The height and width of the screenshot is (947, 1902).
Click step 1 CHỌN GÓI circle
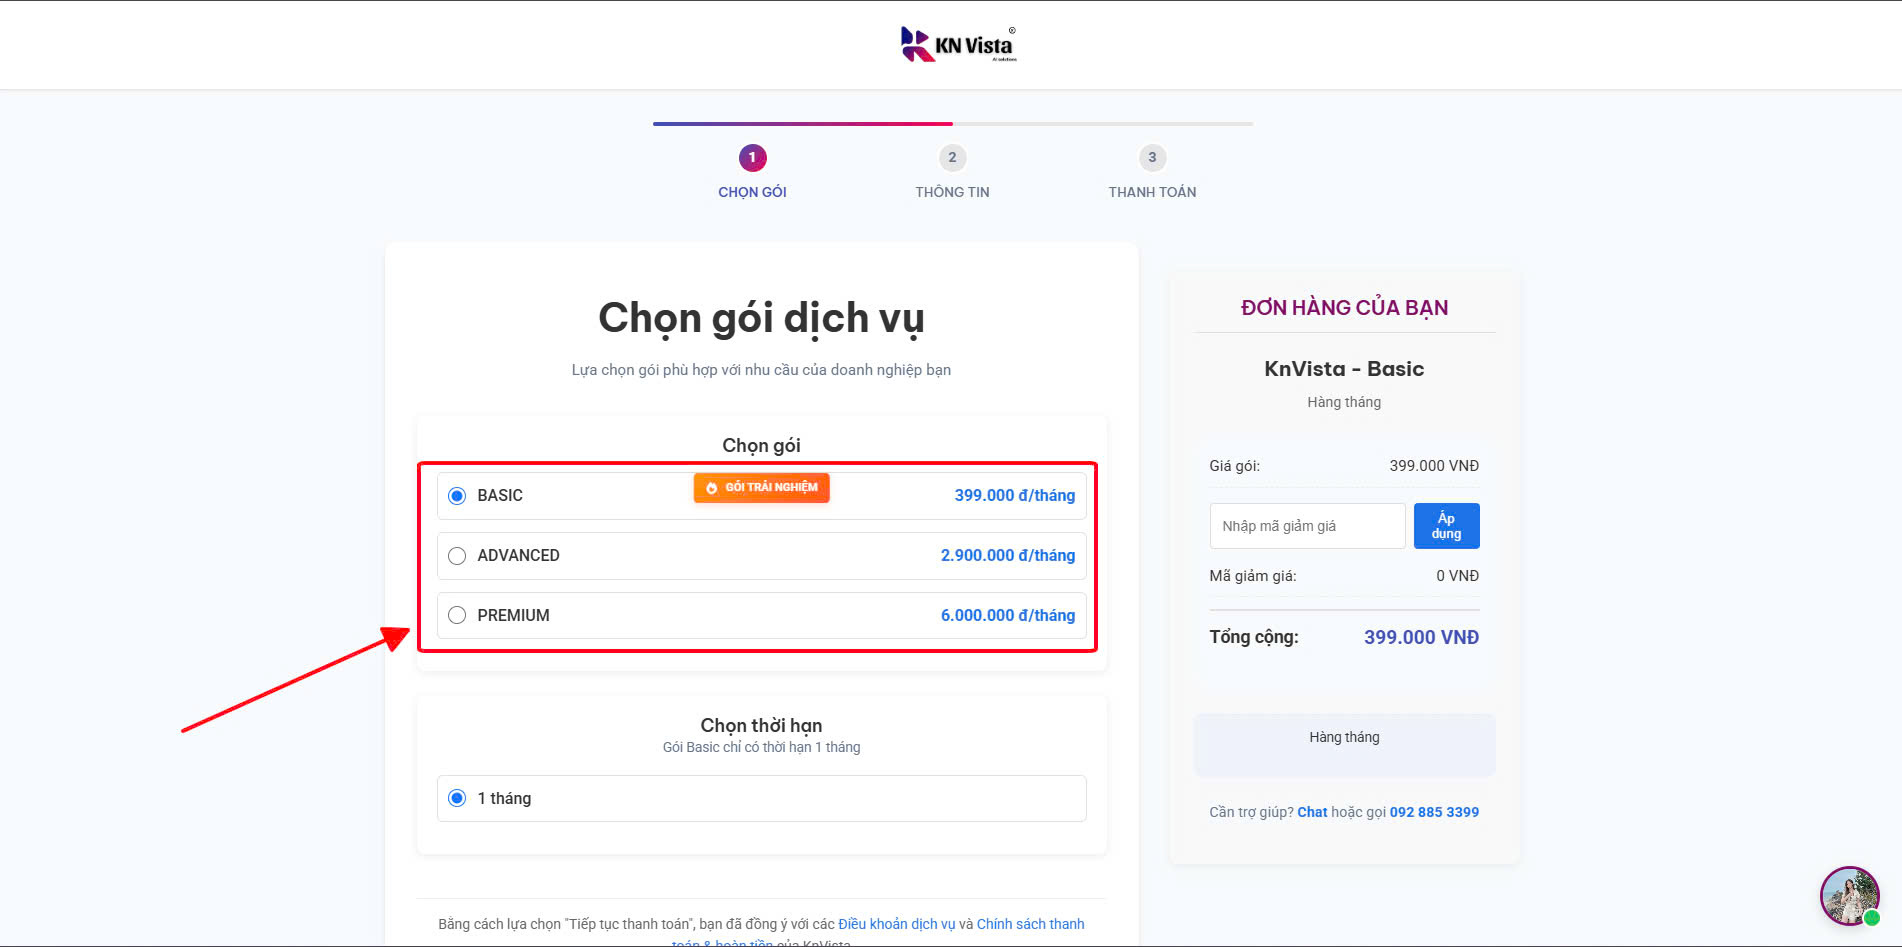[x=752, y=157]
